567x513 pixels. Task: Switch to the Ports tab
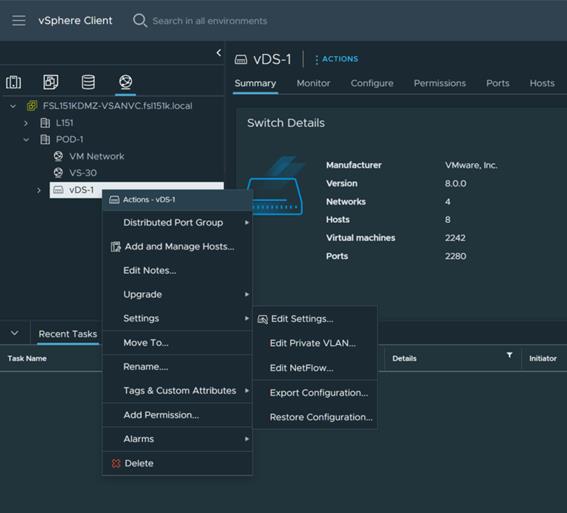pyautogui.click(x=498, y=83)
